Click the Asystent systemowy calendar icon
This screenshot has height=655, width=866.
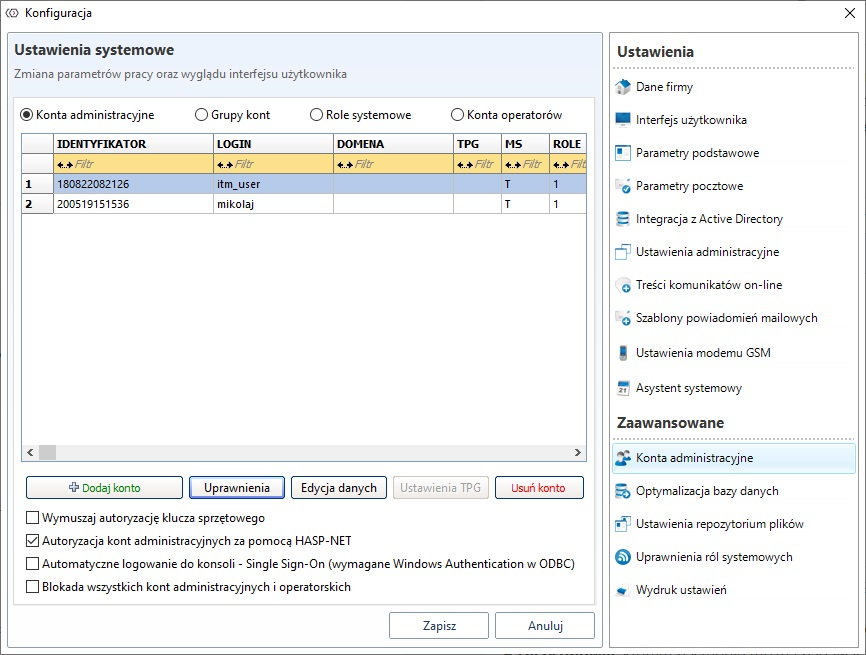point(622,388)
